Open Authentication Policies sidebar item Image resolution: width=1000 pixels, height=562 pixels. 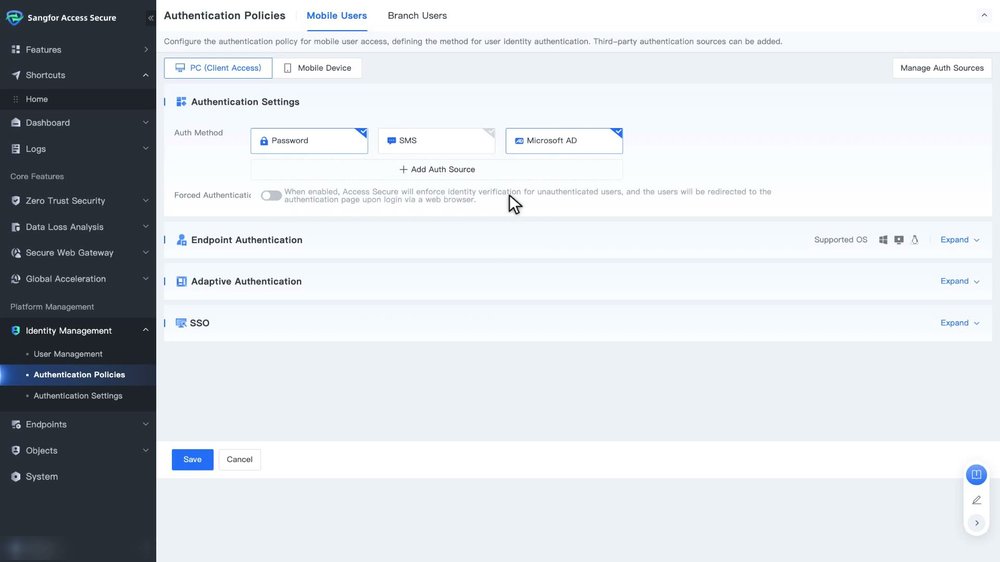point(79,375)
